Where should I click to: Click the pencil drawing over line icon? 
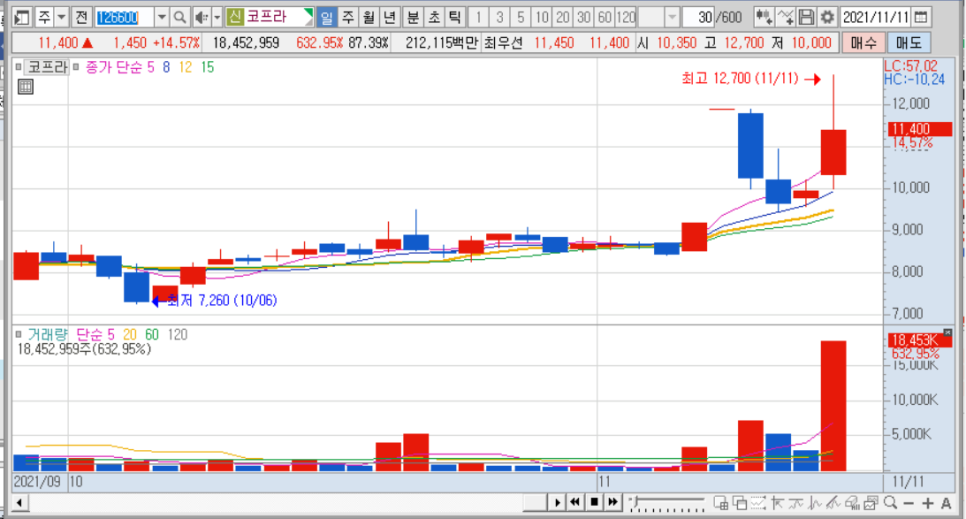coord(833,503)
